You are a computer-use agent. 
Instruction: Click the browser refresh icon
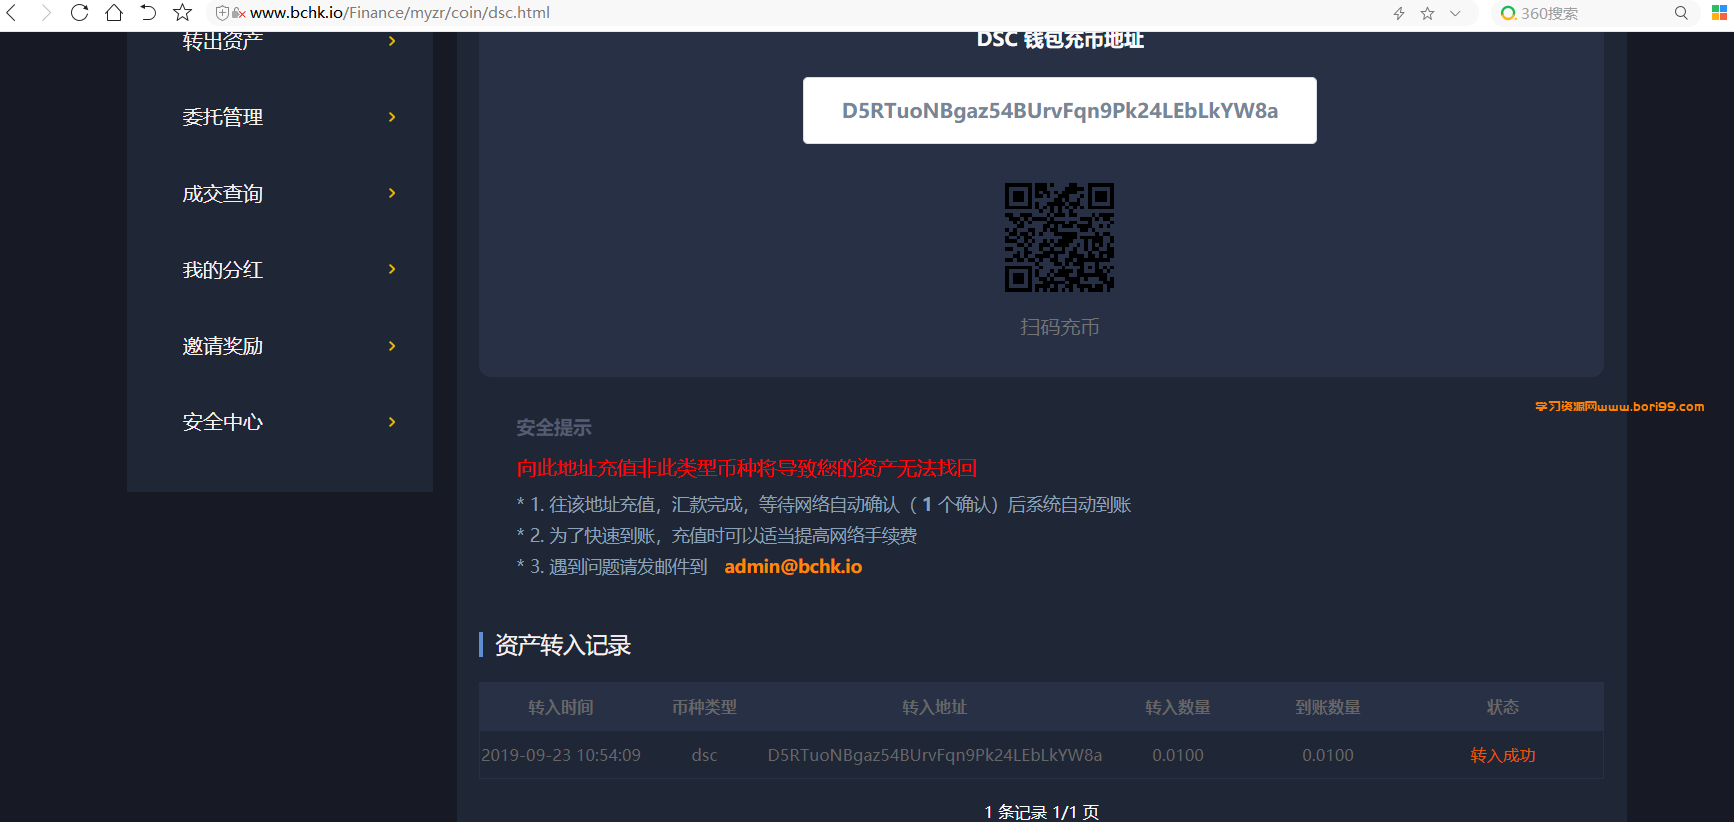(80, 13)
